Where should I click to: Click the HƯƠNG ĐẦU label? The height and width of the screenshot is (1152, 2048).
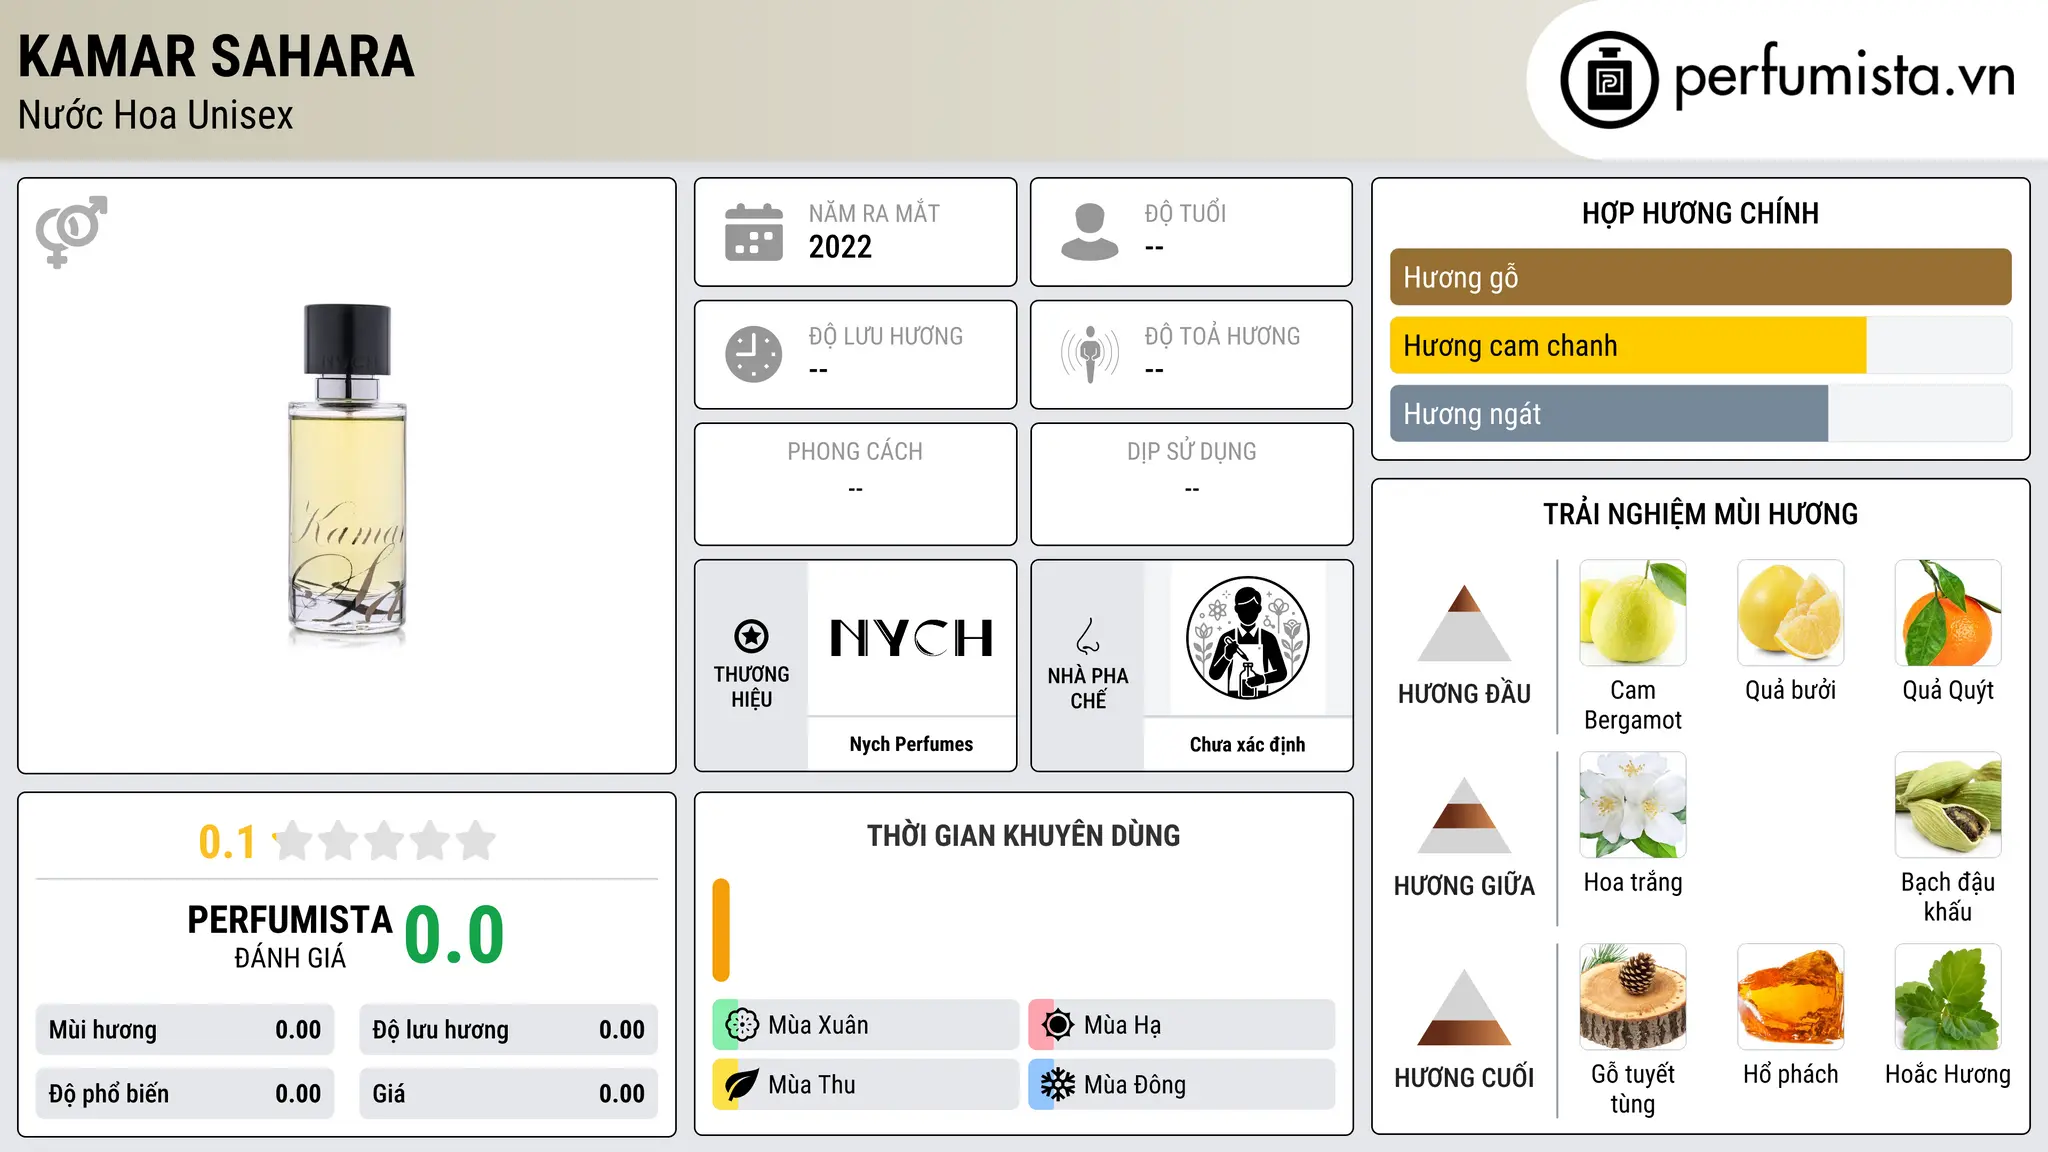pyautogui.click(x=1464, y=694)
